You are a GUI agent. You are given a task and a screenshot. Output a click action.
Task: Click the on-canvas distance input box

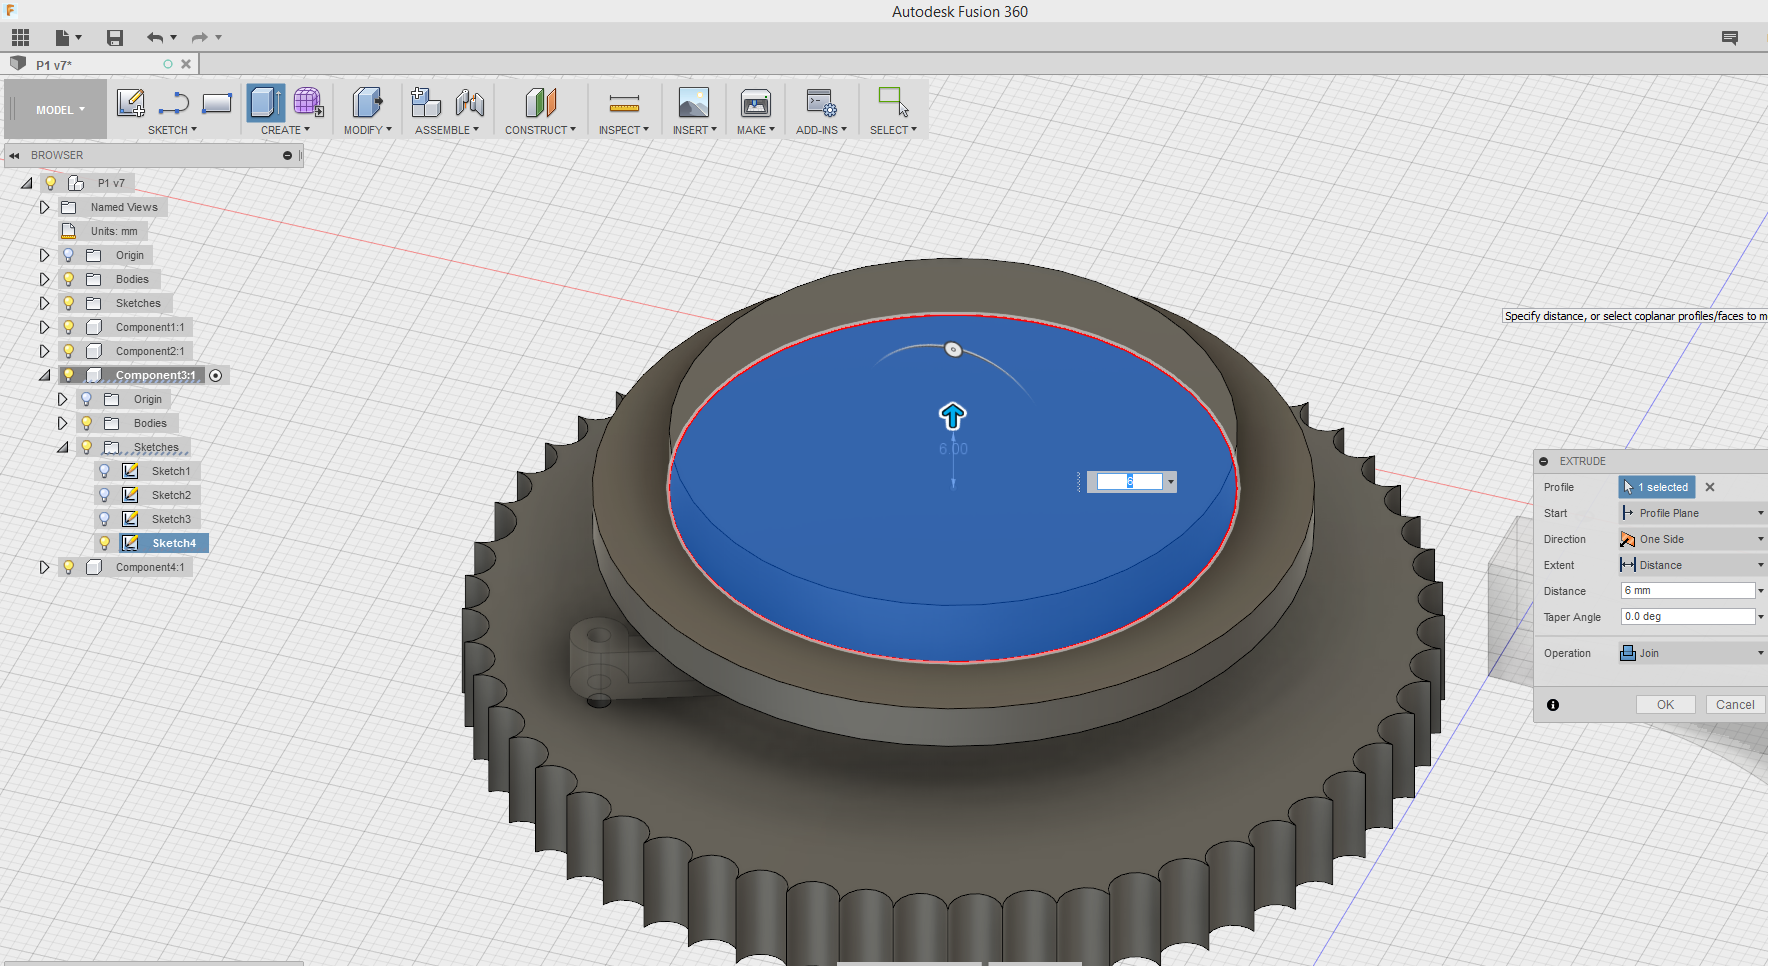tap(1130, 482)
